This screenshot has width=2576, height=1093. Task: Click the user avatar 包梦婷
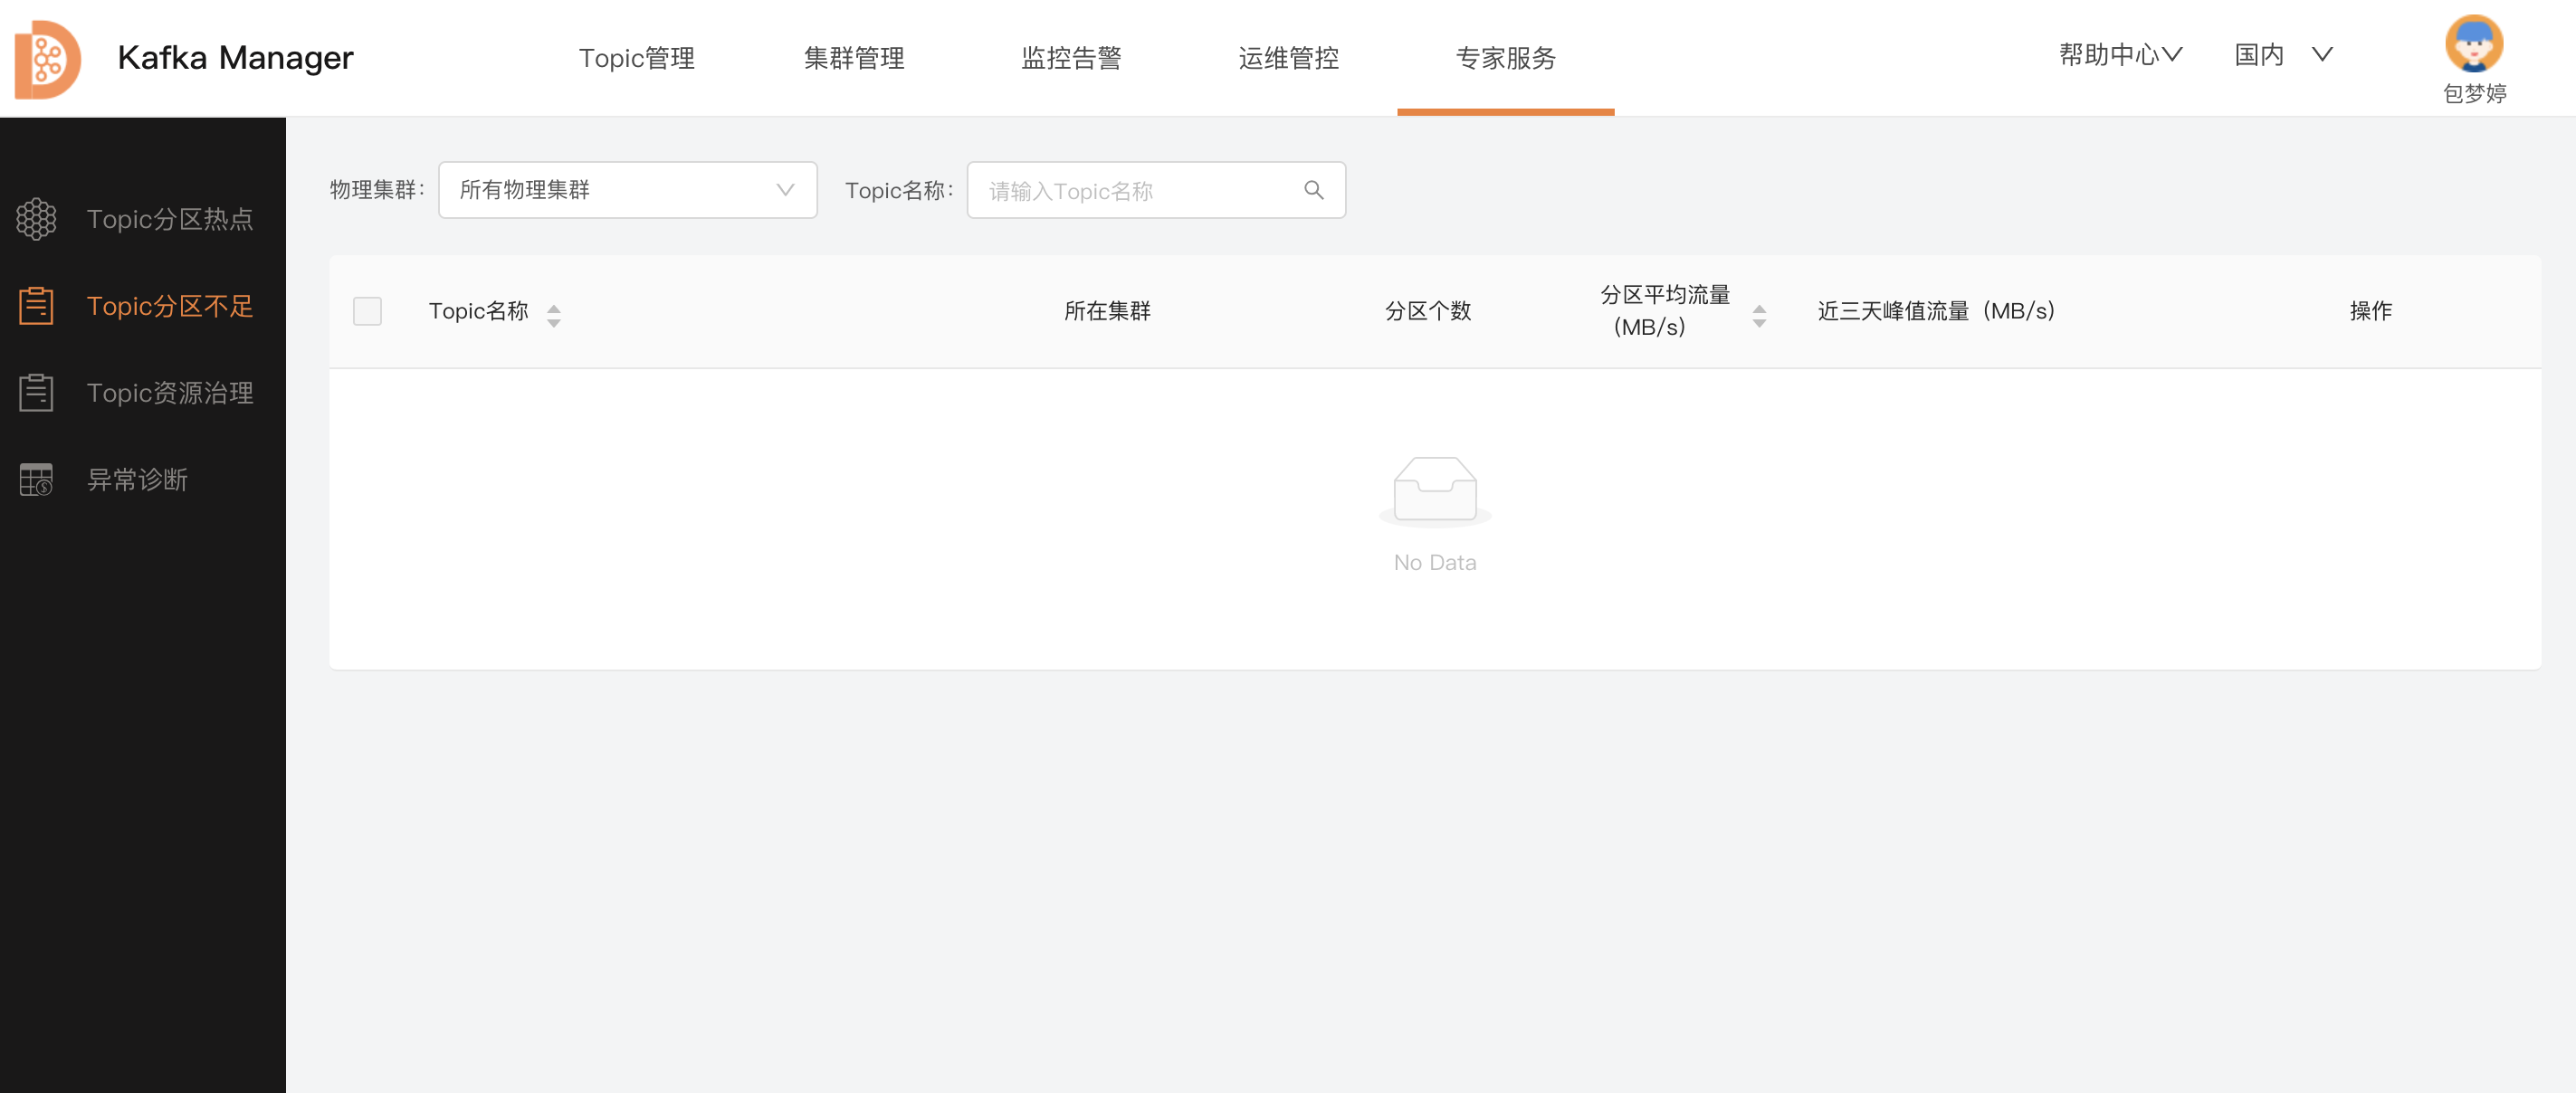[2473, 45]
